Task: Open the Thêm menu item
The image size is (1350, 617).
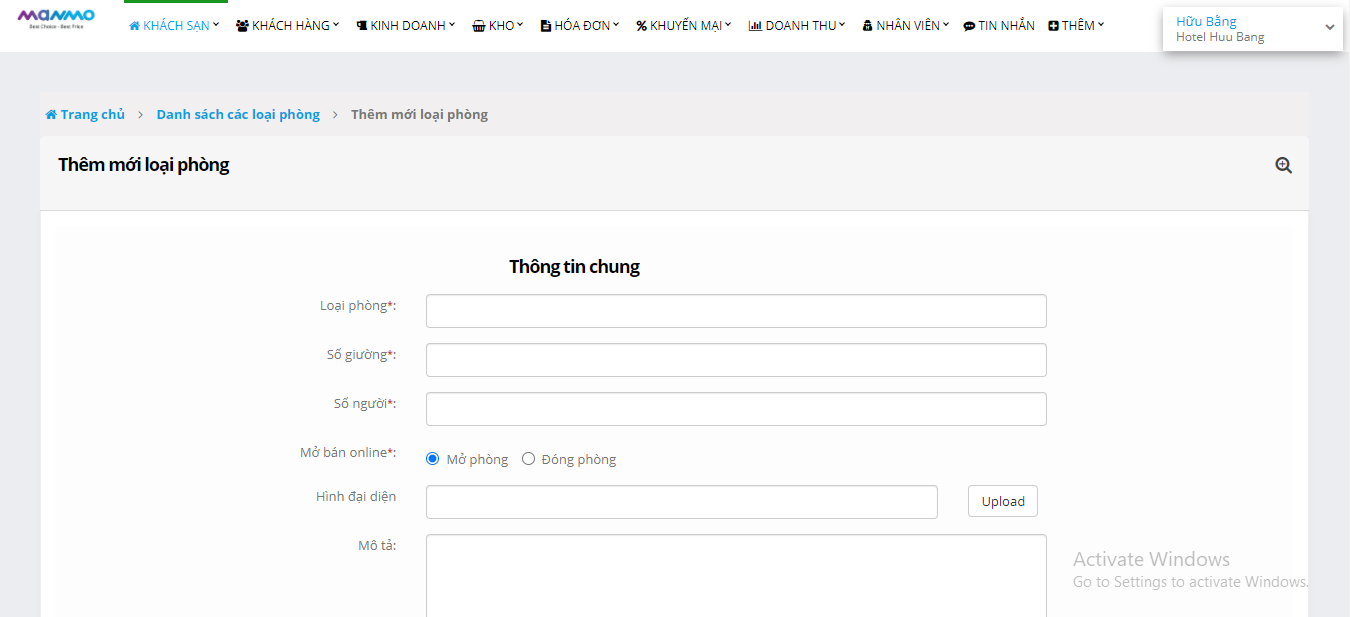Action: 1077,26
